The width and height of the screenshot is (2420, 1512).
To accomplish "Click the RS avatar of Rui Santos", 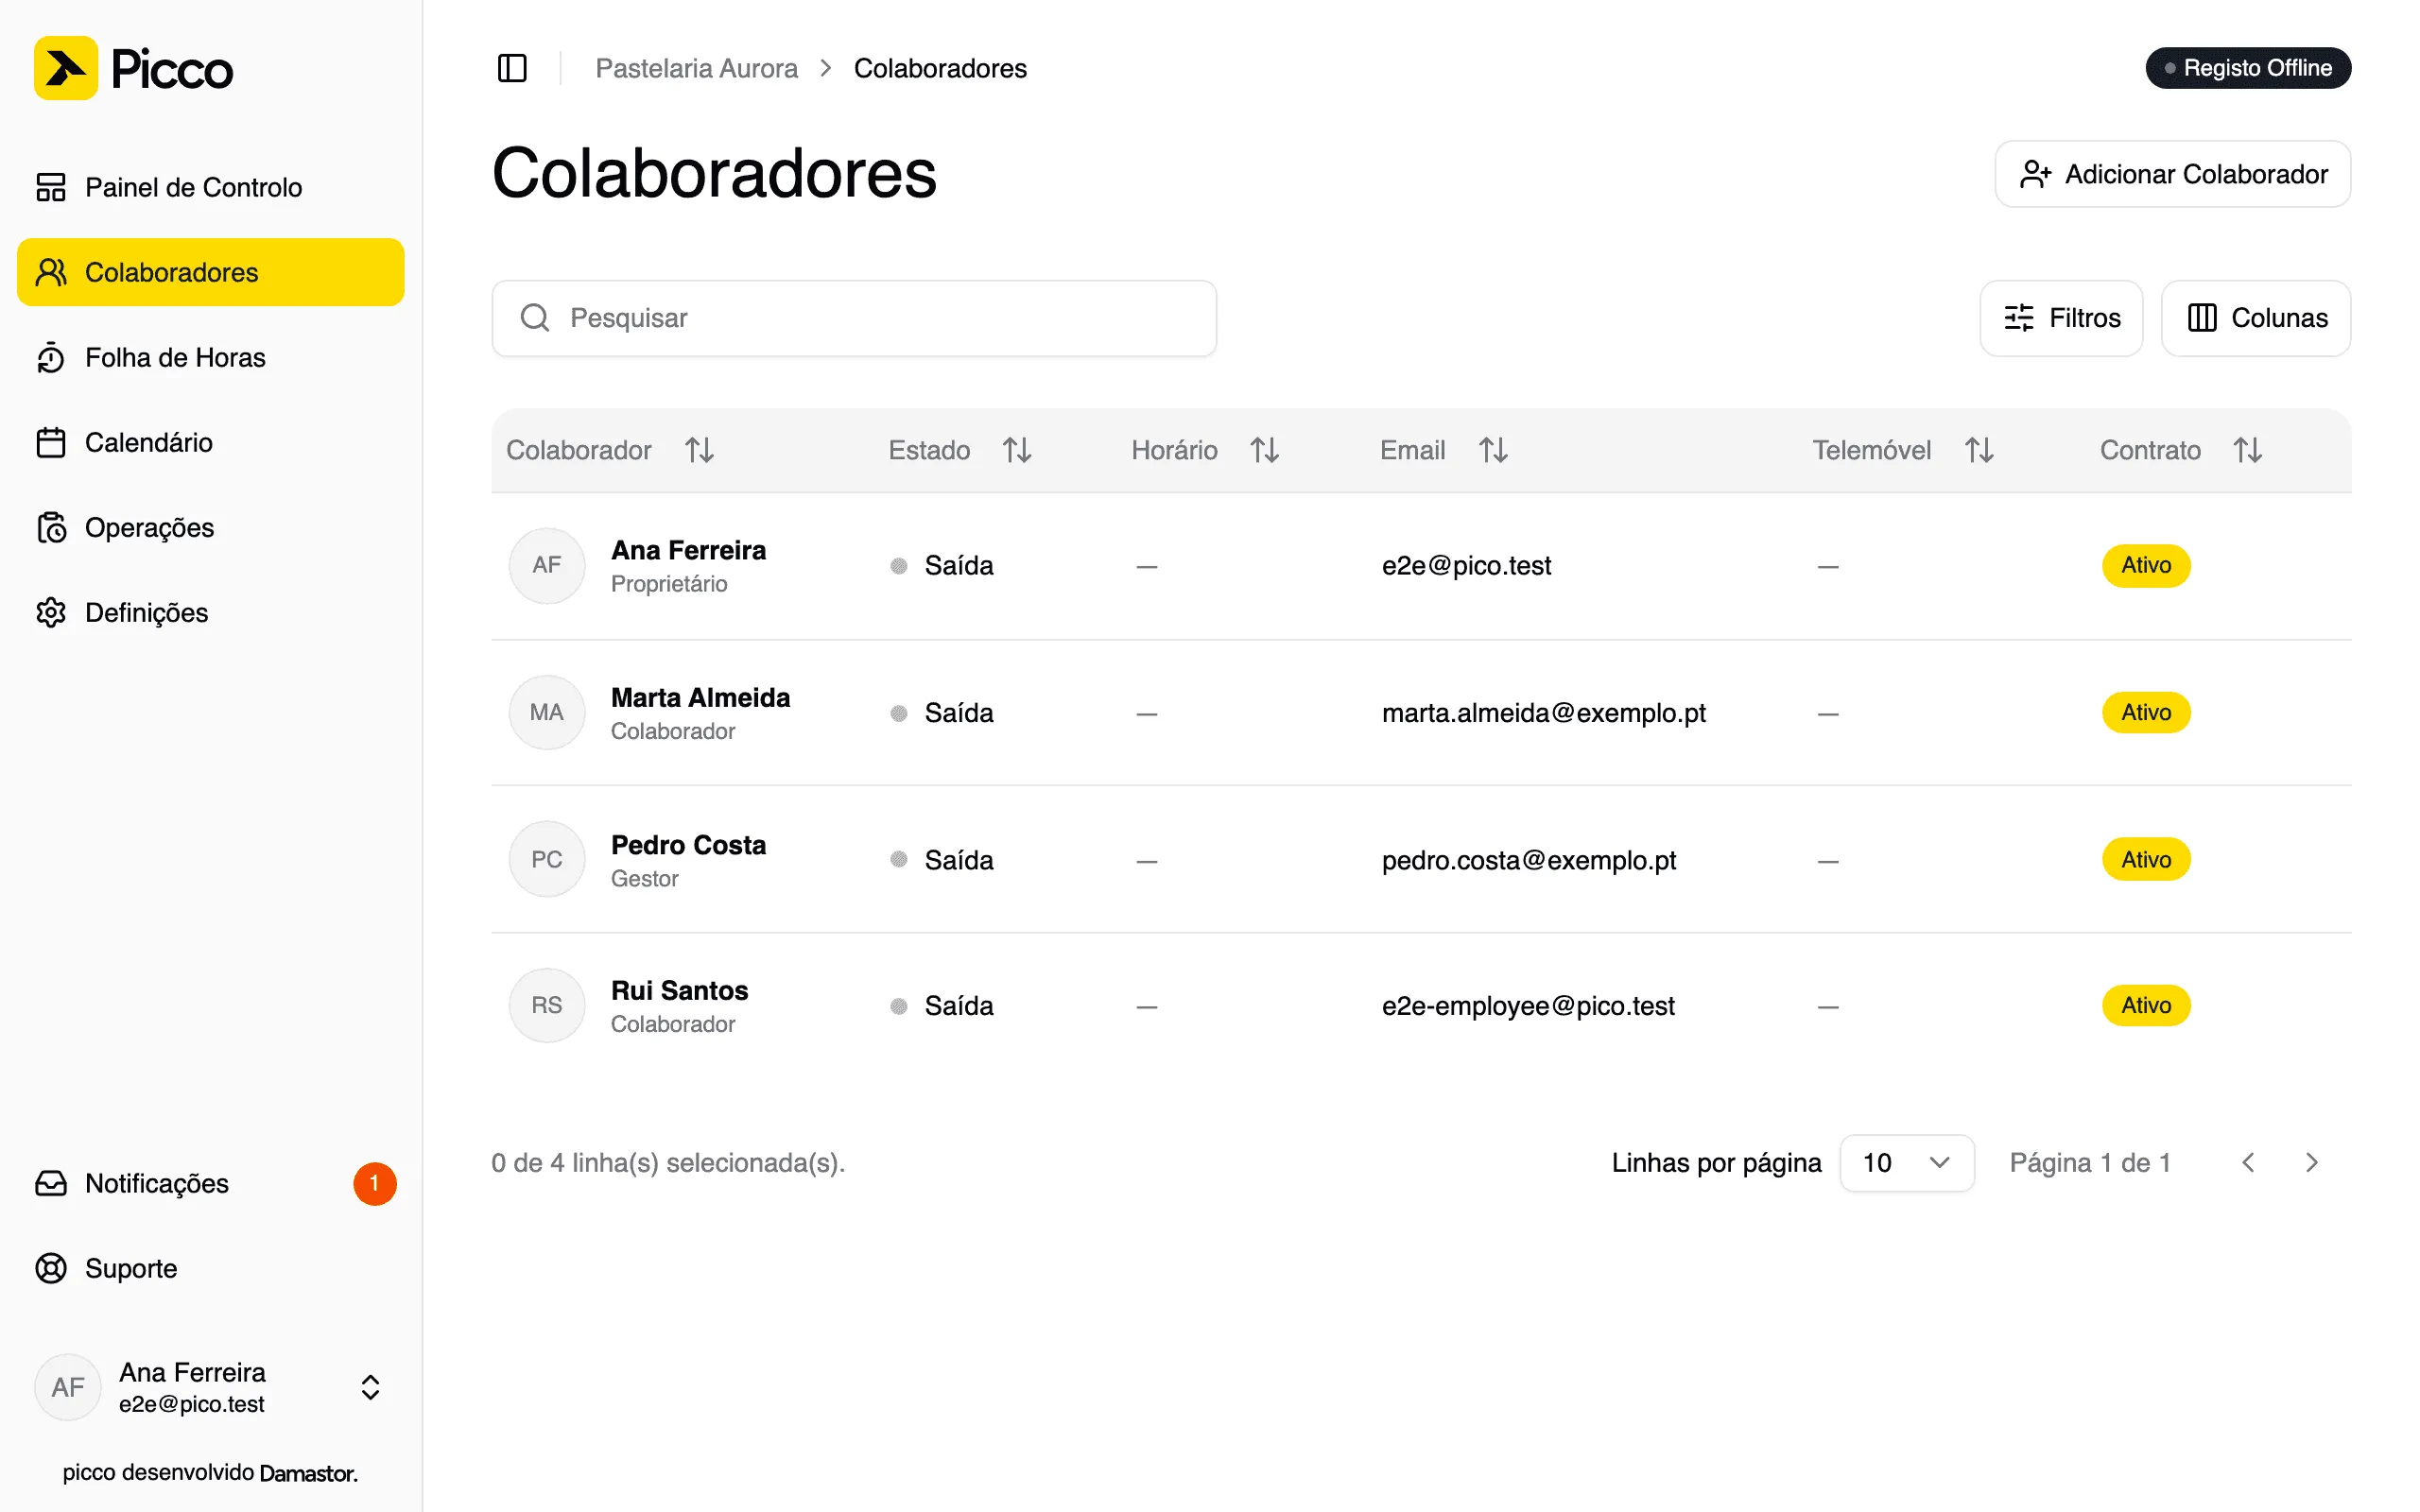I will click(x=547, y=1005).
